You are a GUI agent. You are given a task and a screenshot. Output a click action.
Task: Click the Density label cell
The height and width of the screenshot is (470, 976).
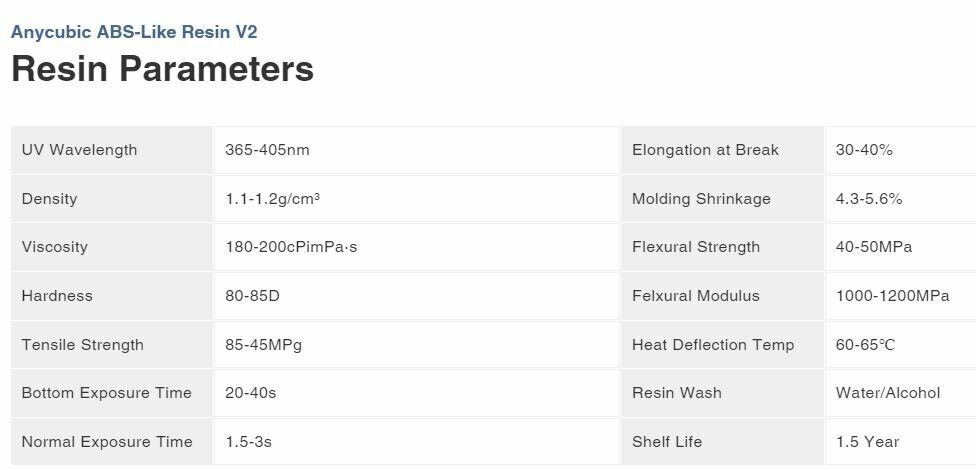[x=112, y=199]
